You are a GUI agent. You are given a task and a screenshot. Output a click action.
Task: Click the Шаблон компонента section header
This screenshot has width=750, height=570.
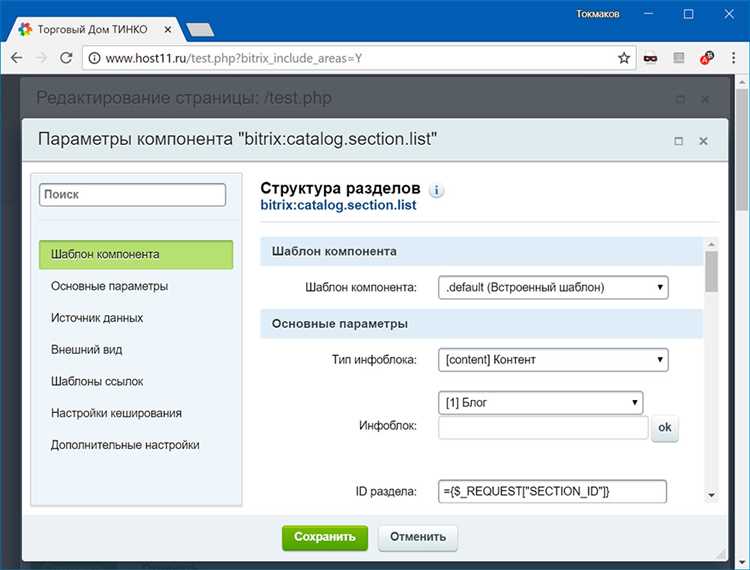click(482, 252)
